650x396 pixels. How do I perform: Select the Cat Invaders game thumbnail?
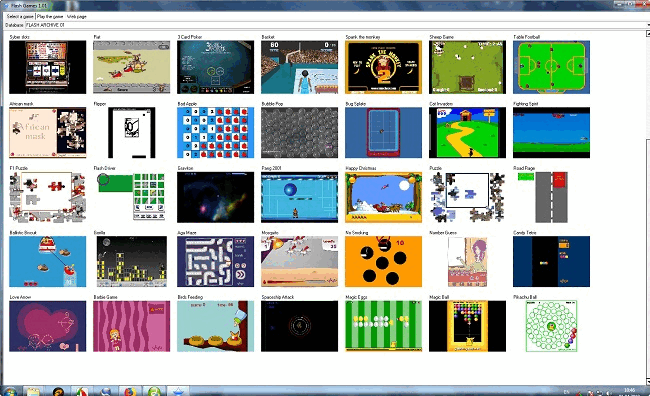coord(468,133)
